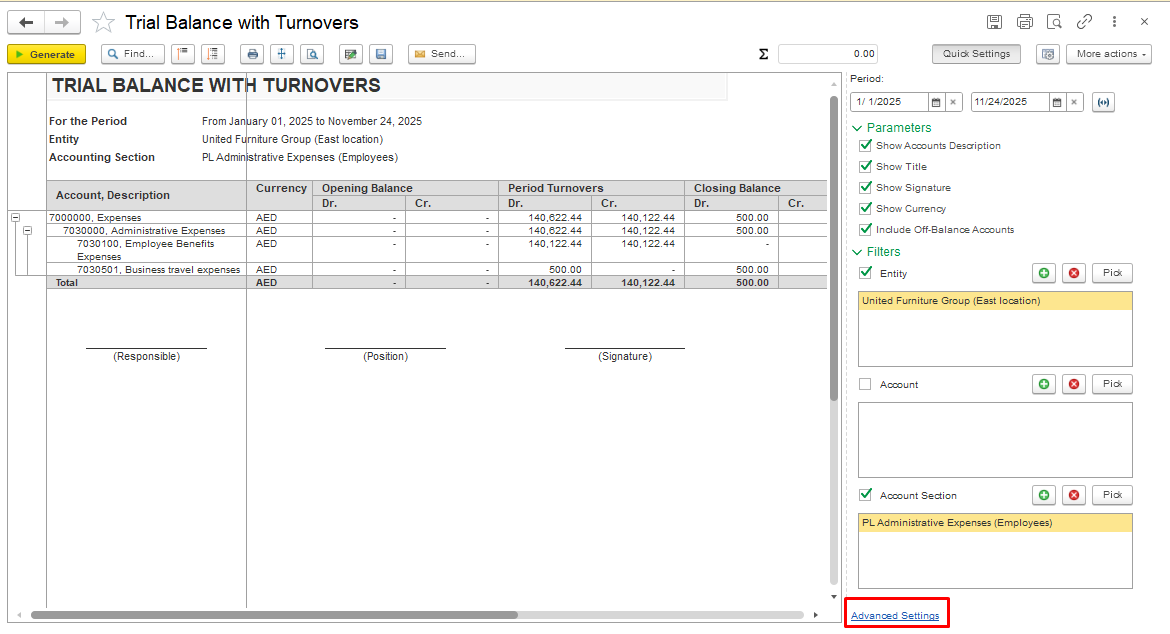Image resolution: width=1170 pixels, height=634 pixels.
Task: Click the horizontal scrollbar under the report
Action: (x=274, y=615)
